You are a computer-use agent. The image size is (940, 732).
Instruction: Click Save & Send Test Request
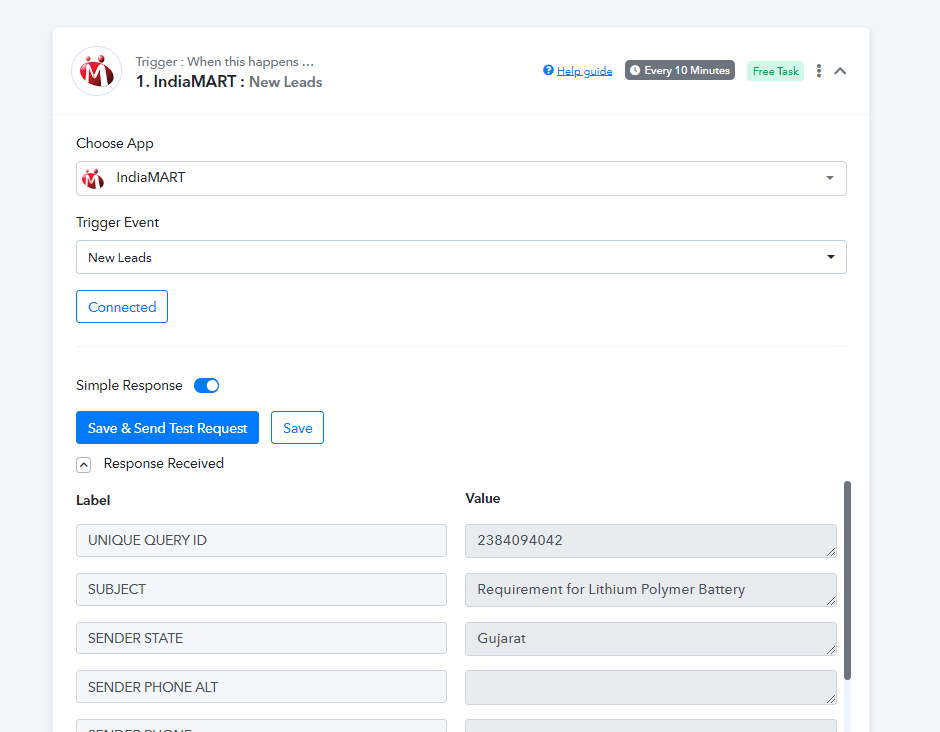pyautogui.click(x=167, y=428)
